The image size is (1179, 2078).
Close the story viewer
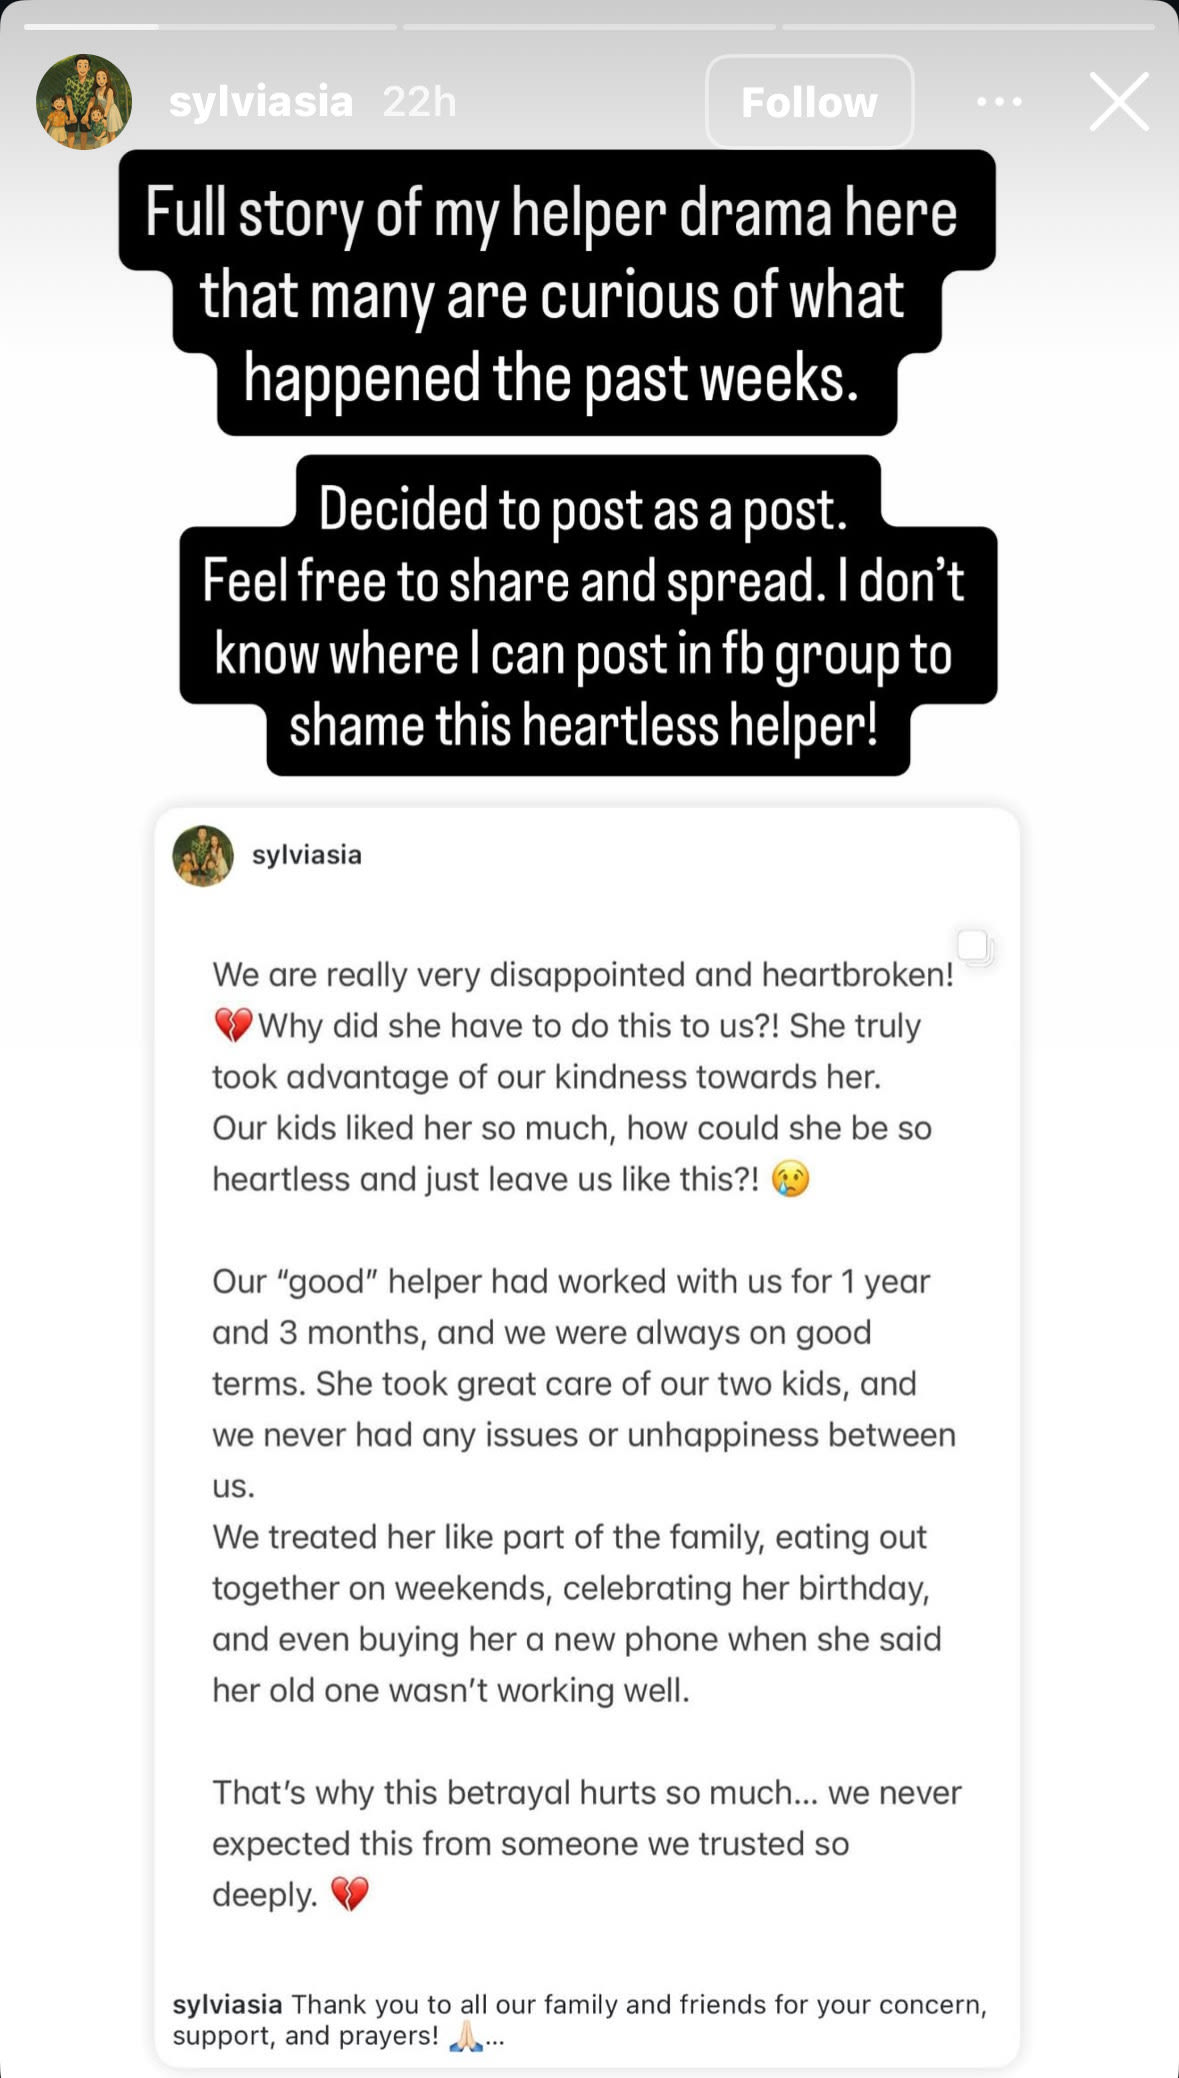tap(1118, 102)
